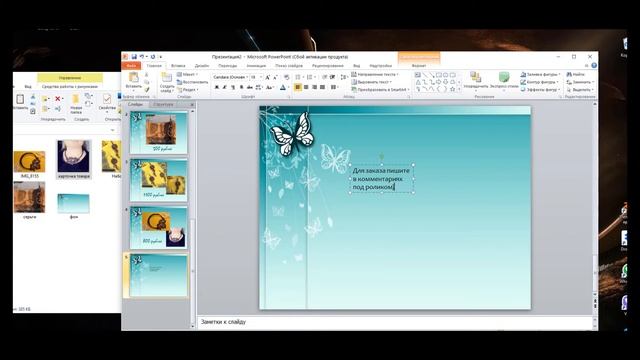Image resolution: width=640 pixels, height=360 pixels.
Task: Switch to the Структура pane tab
Action: tap(163, 104)
